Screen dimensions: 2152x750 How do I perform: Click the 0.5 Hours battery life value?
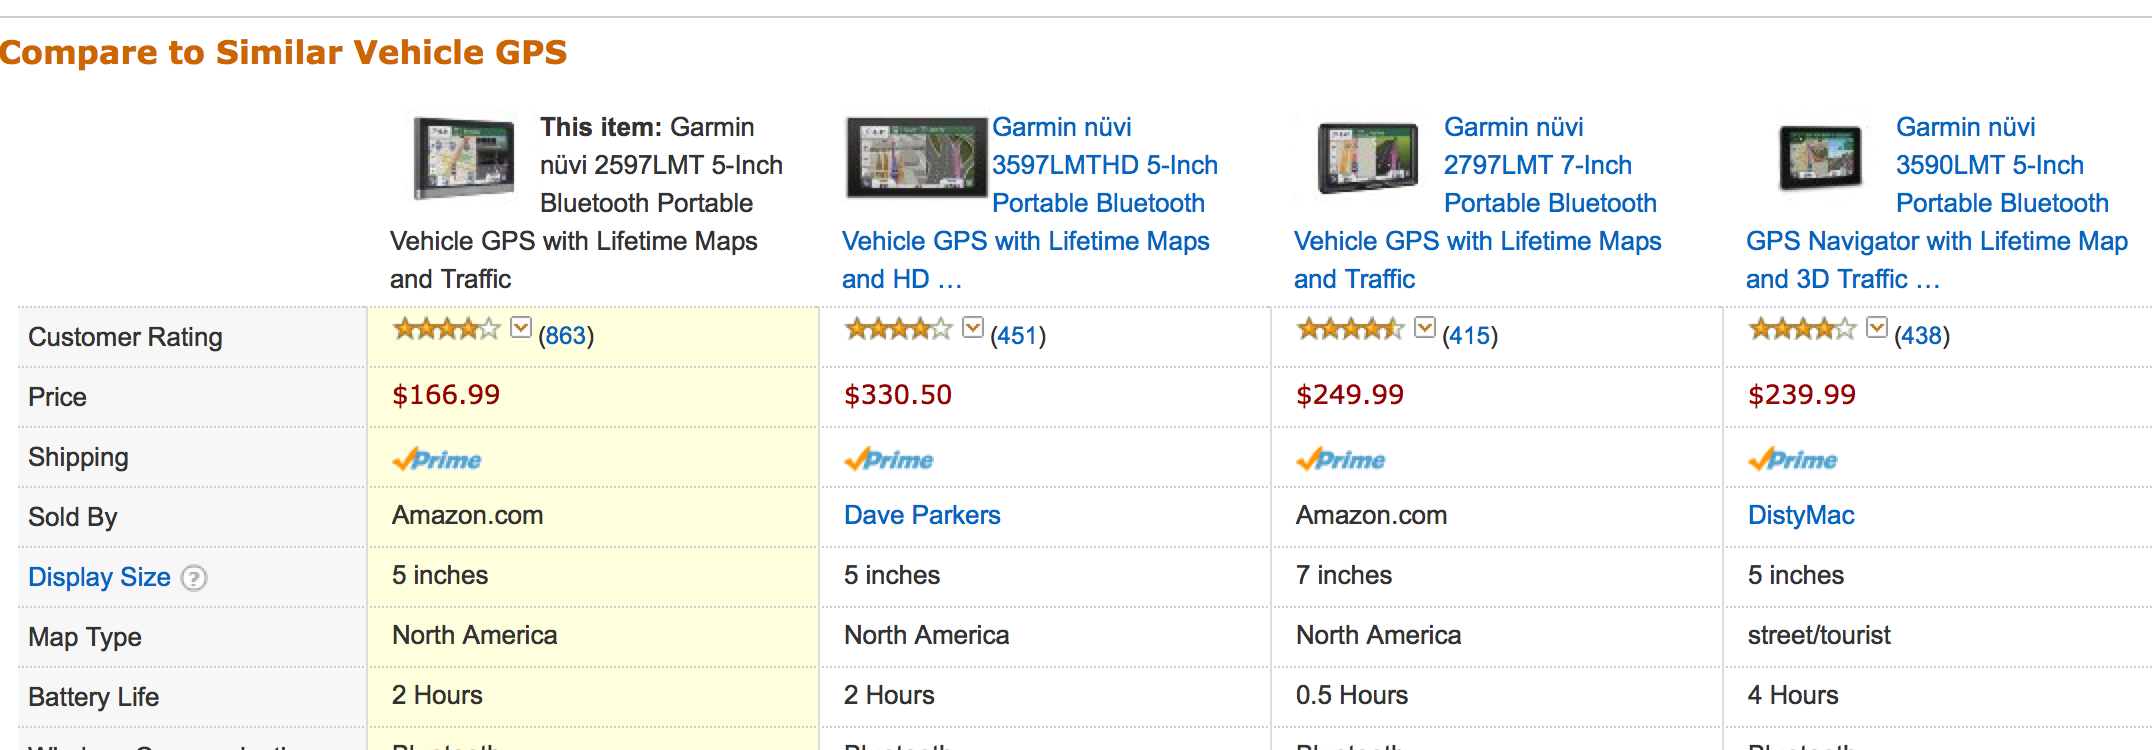click(x=1352, y=695)
